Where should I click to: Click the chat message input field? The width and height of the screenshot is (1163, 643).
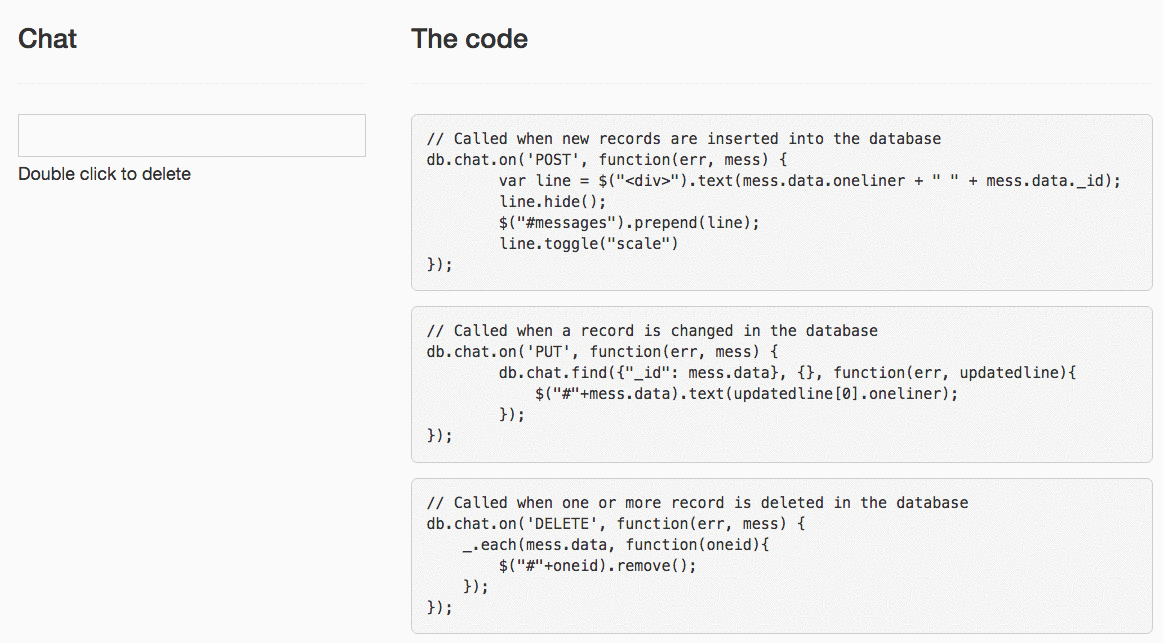[x=191, y=135]
